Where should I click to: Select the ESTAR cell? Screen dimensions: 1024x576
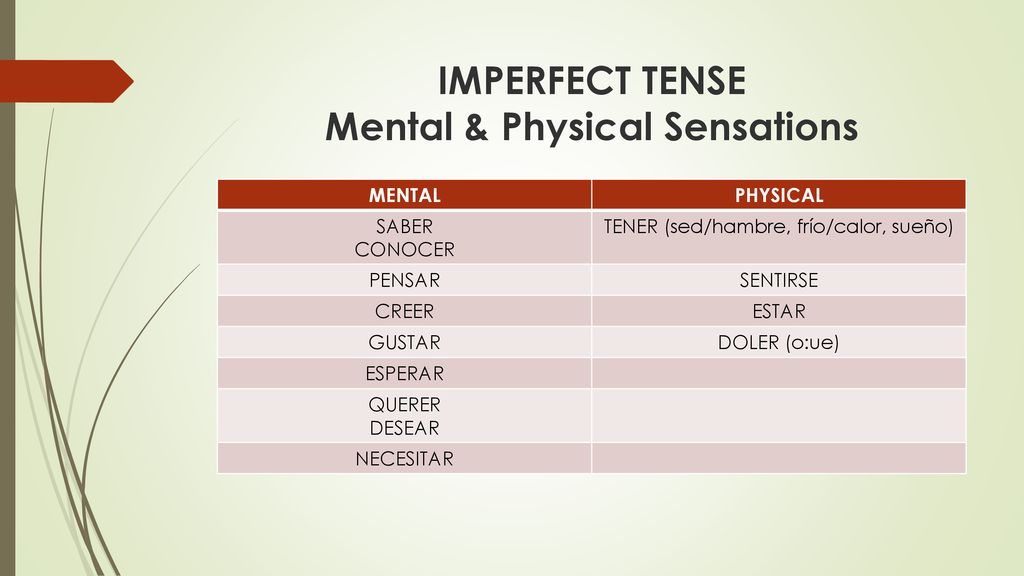coord(778,311)
